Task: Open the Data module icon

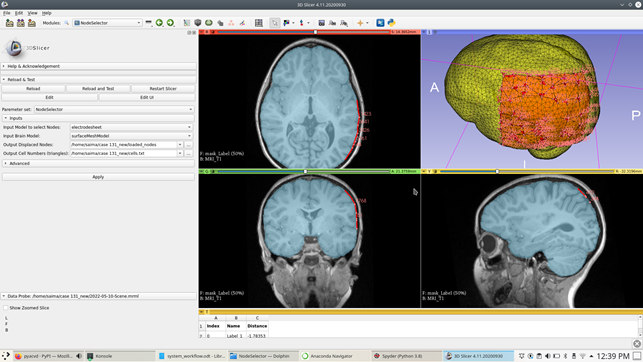Action: click(x=187, y=23)
